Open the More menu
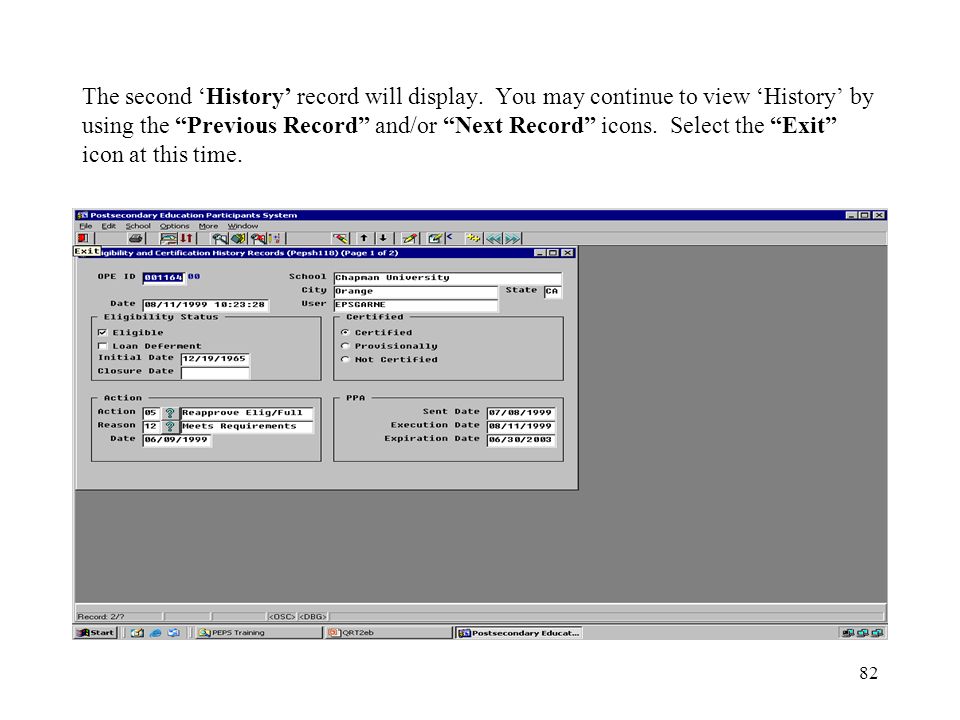960x720 pixels. point(208,226)
